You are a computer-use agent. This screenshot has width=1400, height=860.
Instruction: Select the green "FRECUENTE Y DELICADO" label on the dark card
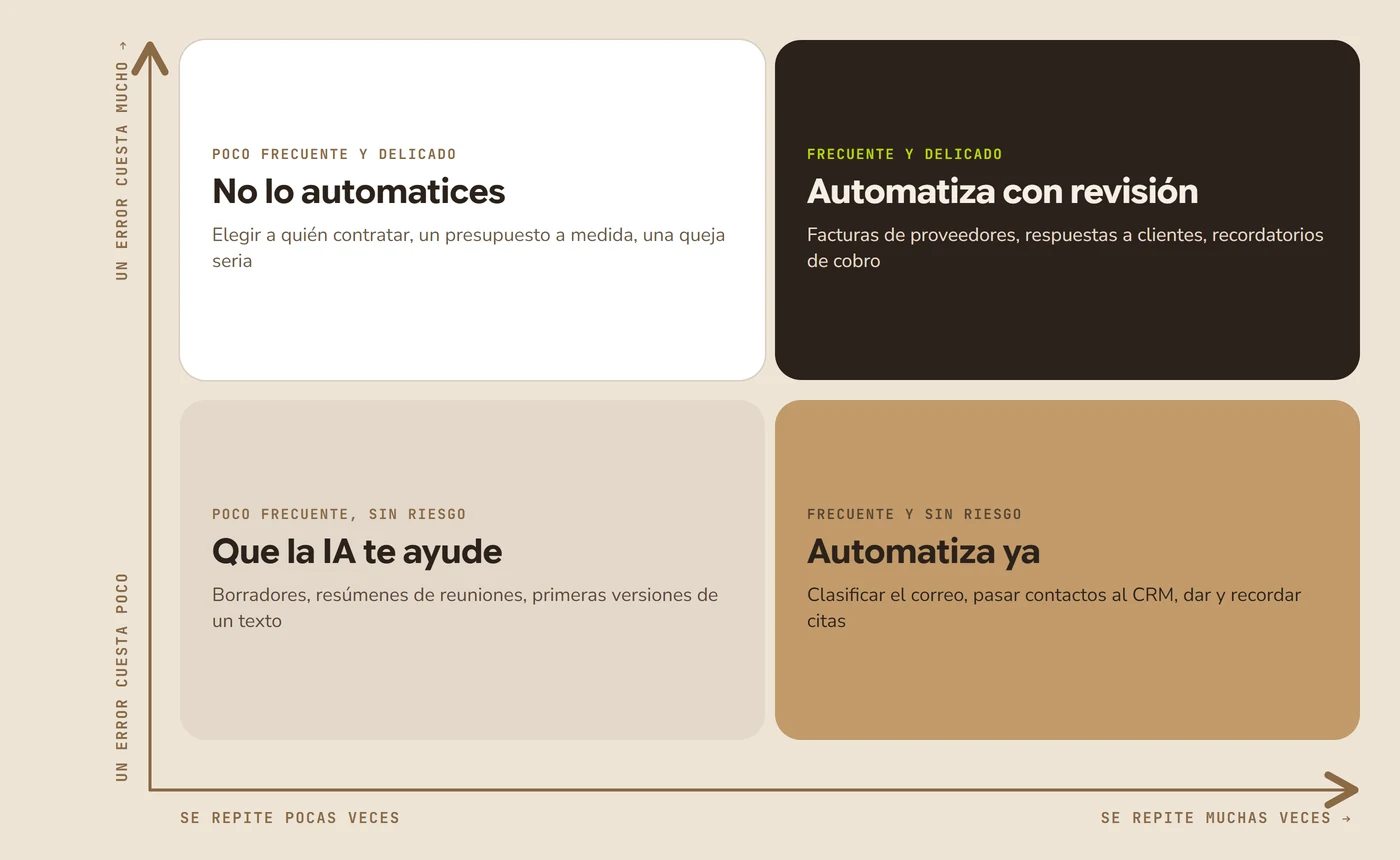(904, 154)
